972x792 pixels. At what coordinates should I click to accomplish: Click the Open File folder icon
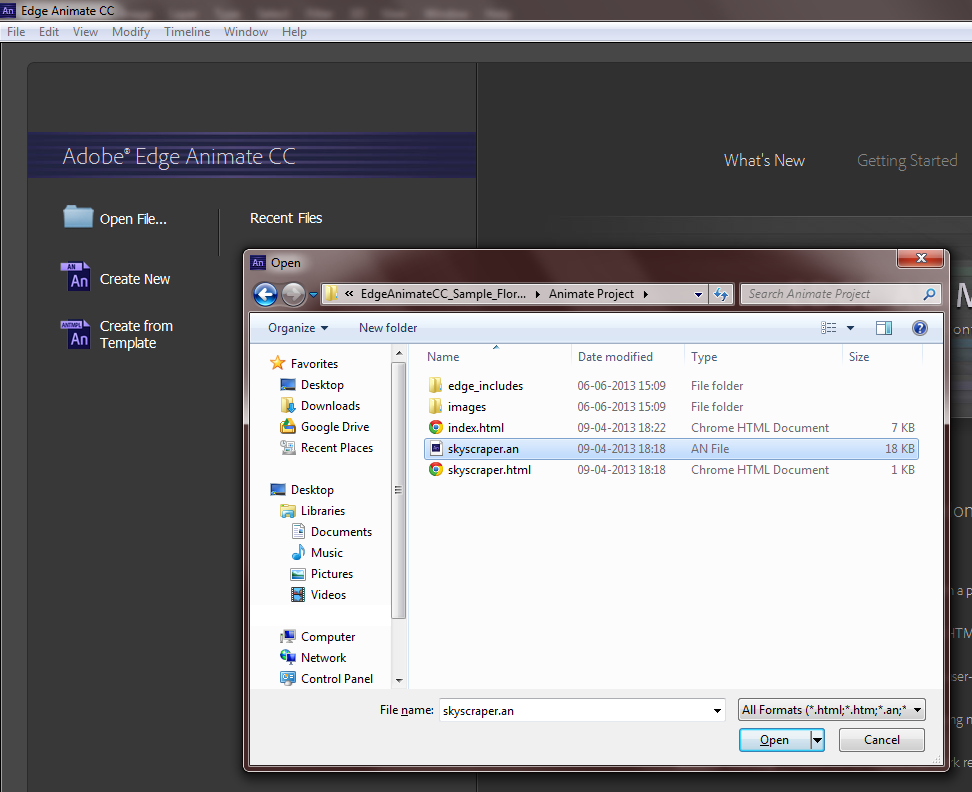[x=78, y=218]
